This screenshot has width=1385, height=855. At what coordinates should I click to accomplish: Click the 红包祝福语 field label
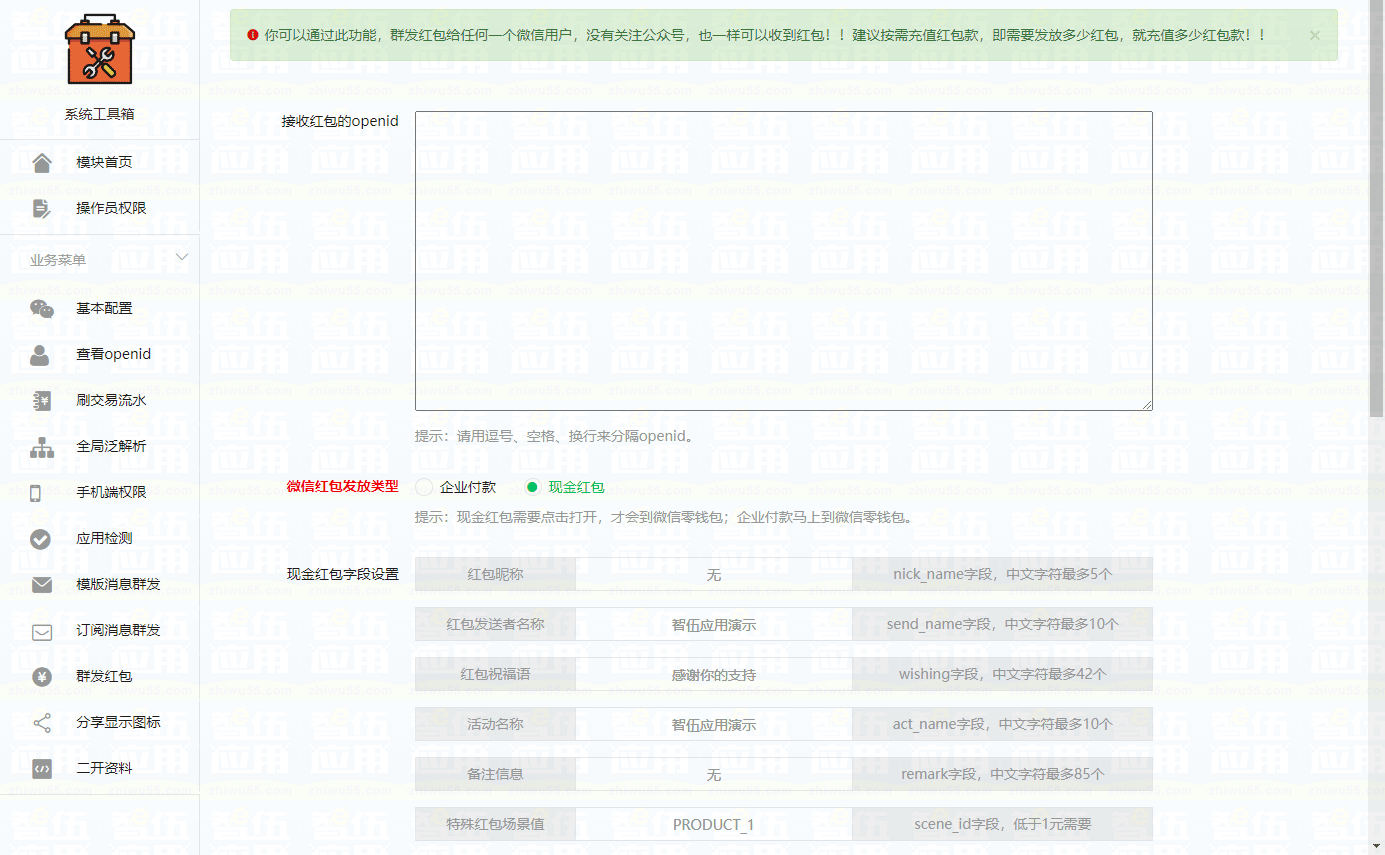tap(495, 674)
